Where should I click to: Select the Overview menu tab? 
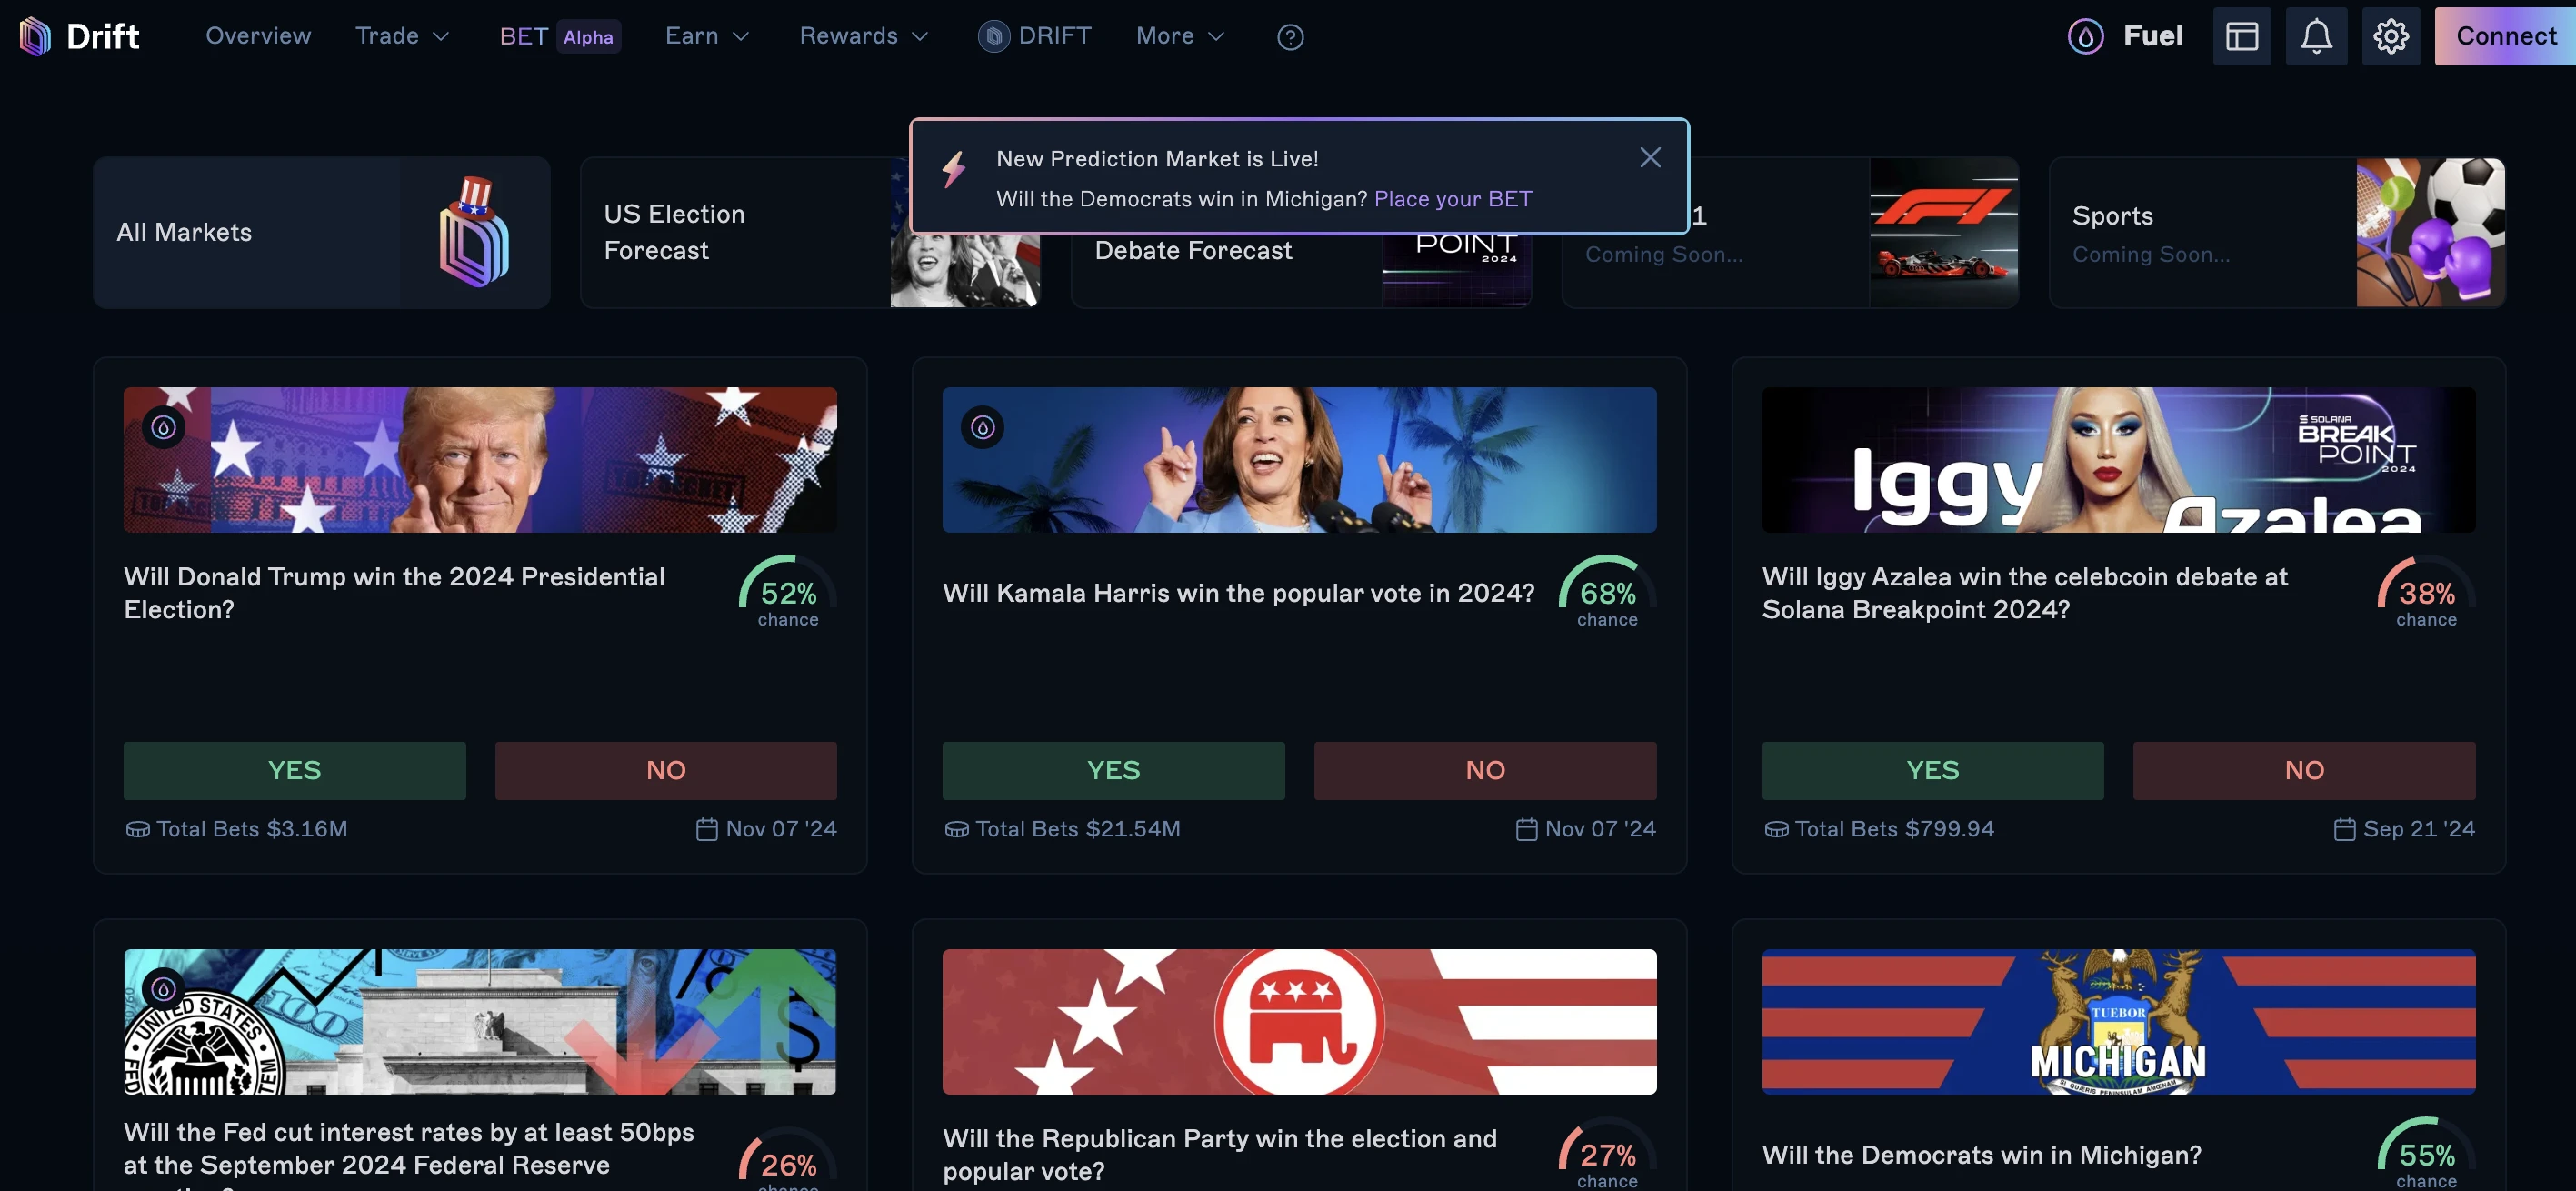click(x=258, y=36)
